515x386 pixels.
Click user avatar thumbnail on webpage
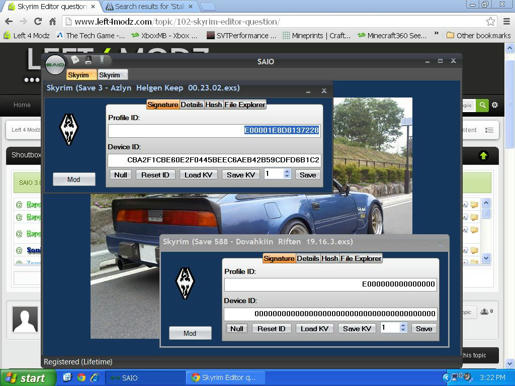tap(25, 320)
